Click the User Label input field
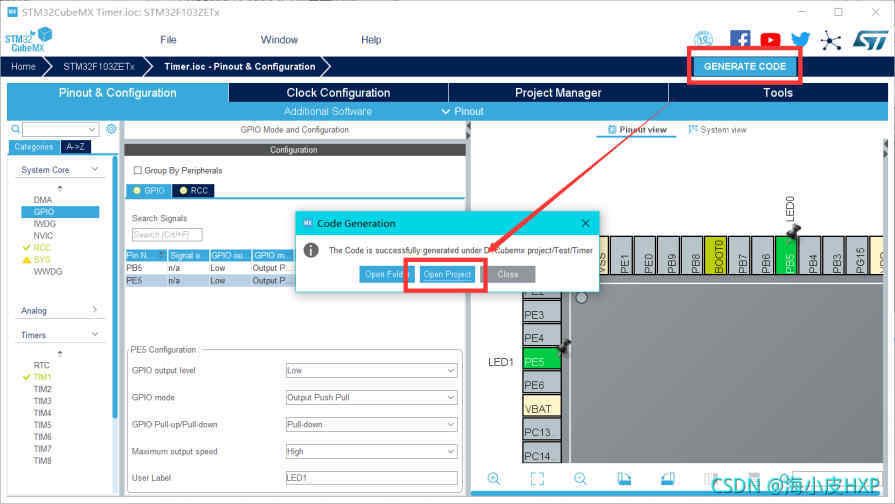This screenshot has width=895, height=504. [371, 478]
